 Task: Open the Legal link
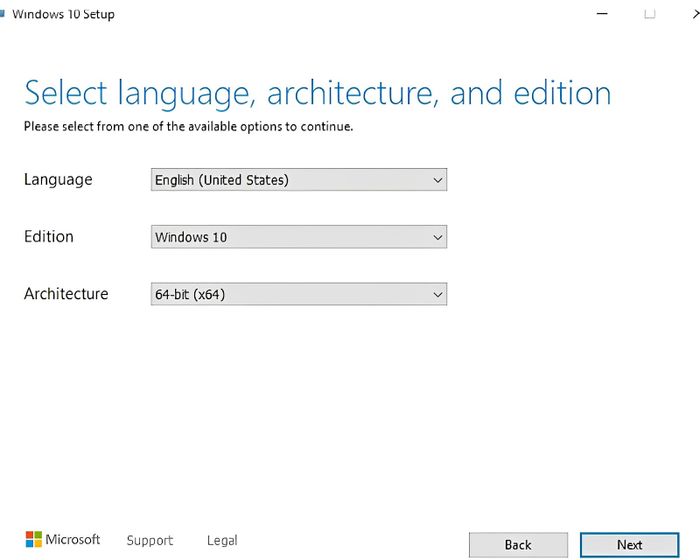click(222, 541)
